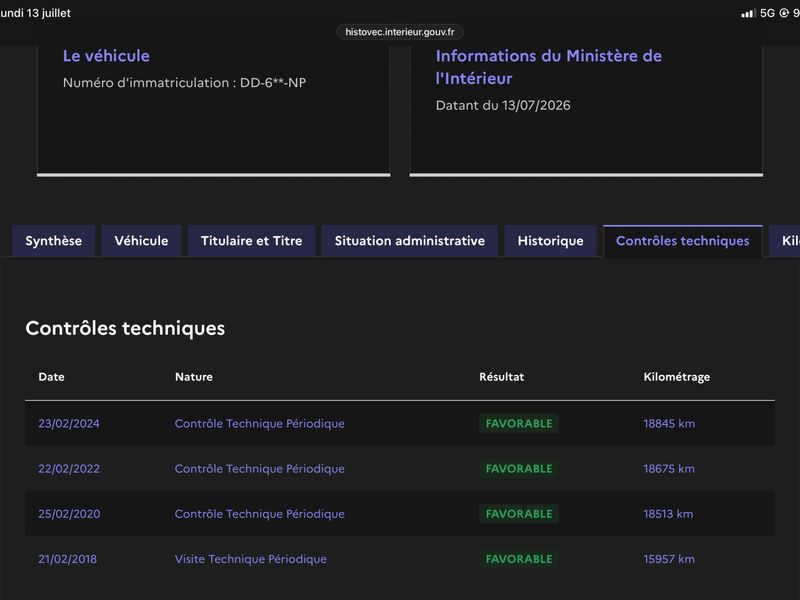This screenshot has width=800, height=600.
Task: Select the date 25/02/2020
Action: point(69,514)
